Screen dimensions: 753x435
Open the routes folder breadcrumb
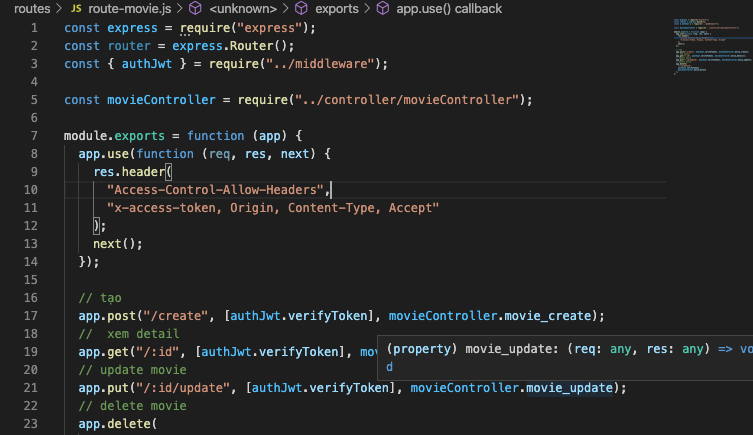[x=32, y=9]
